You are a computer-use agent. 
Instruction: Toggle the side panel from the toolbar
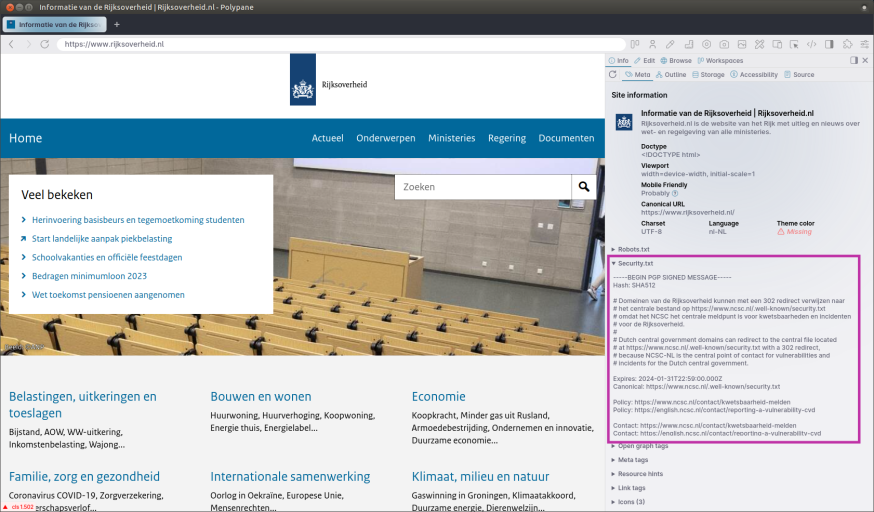click(829, 44)
